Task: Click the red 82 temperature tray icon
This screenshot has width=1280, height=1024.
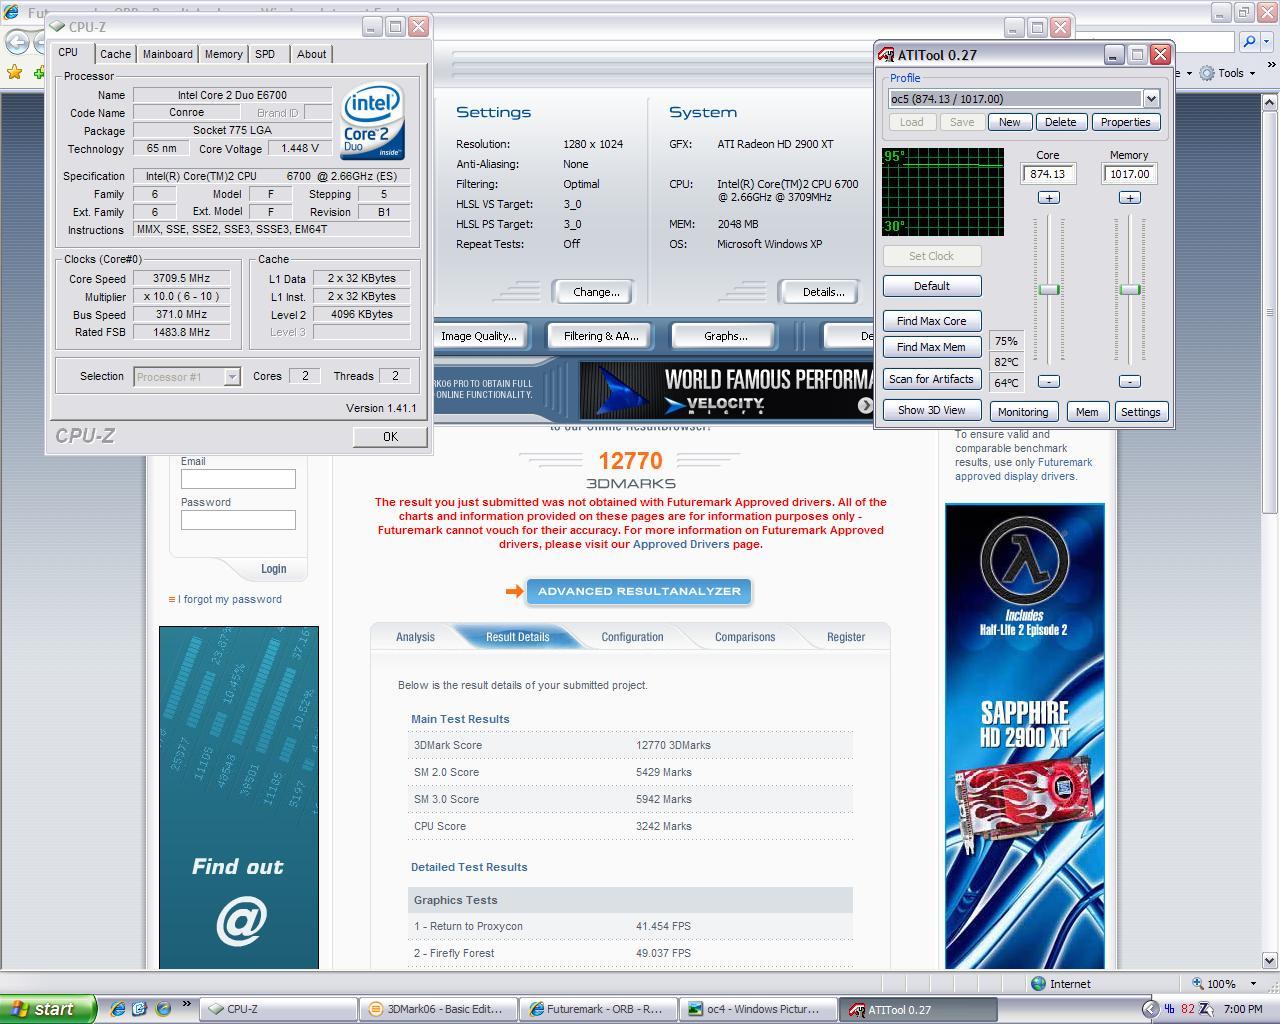Action: tap(1188, 1009)
